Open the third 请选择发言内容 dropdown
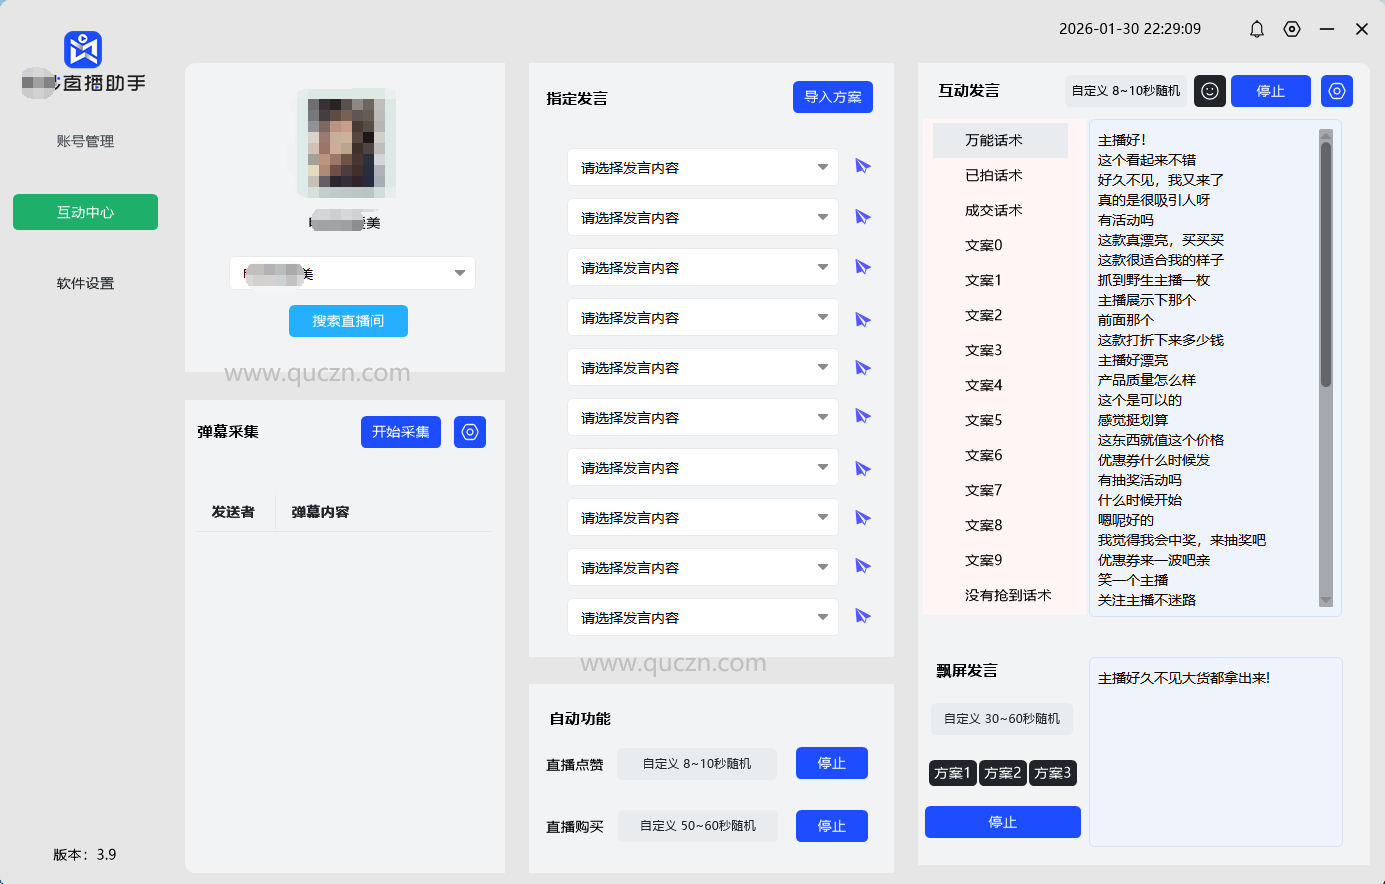The image size is (1385, 884). (x=703, y=267)
